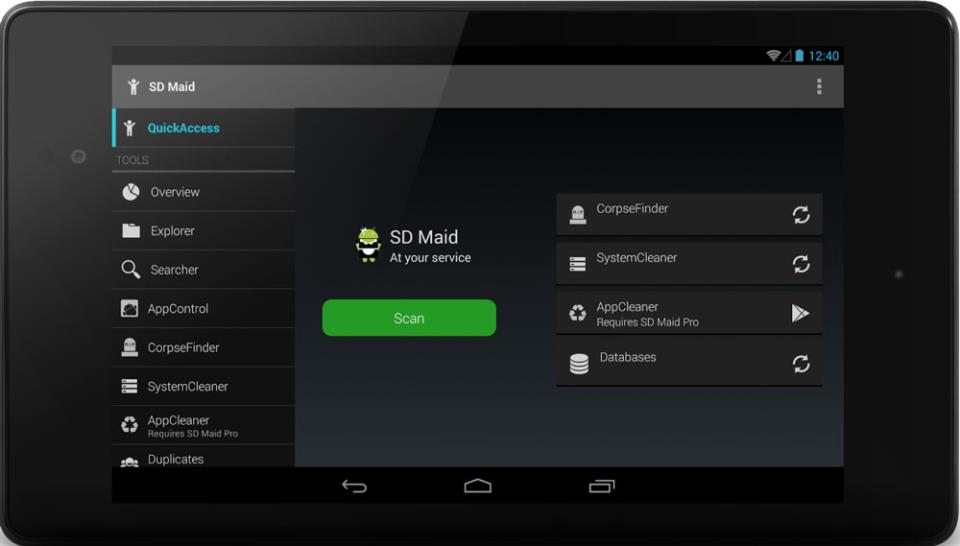
Task: Click the Duplicates icon in sidebar
Action: pos(129,463)
